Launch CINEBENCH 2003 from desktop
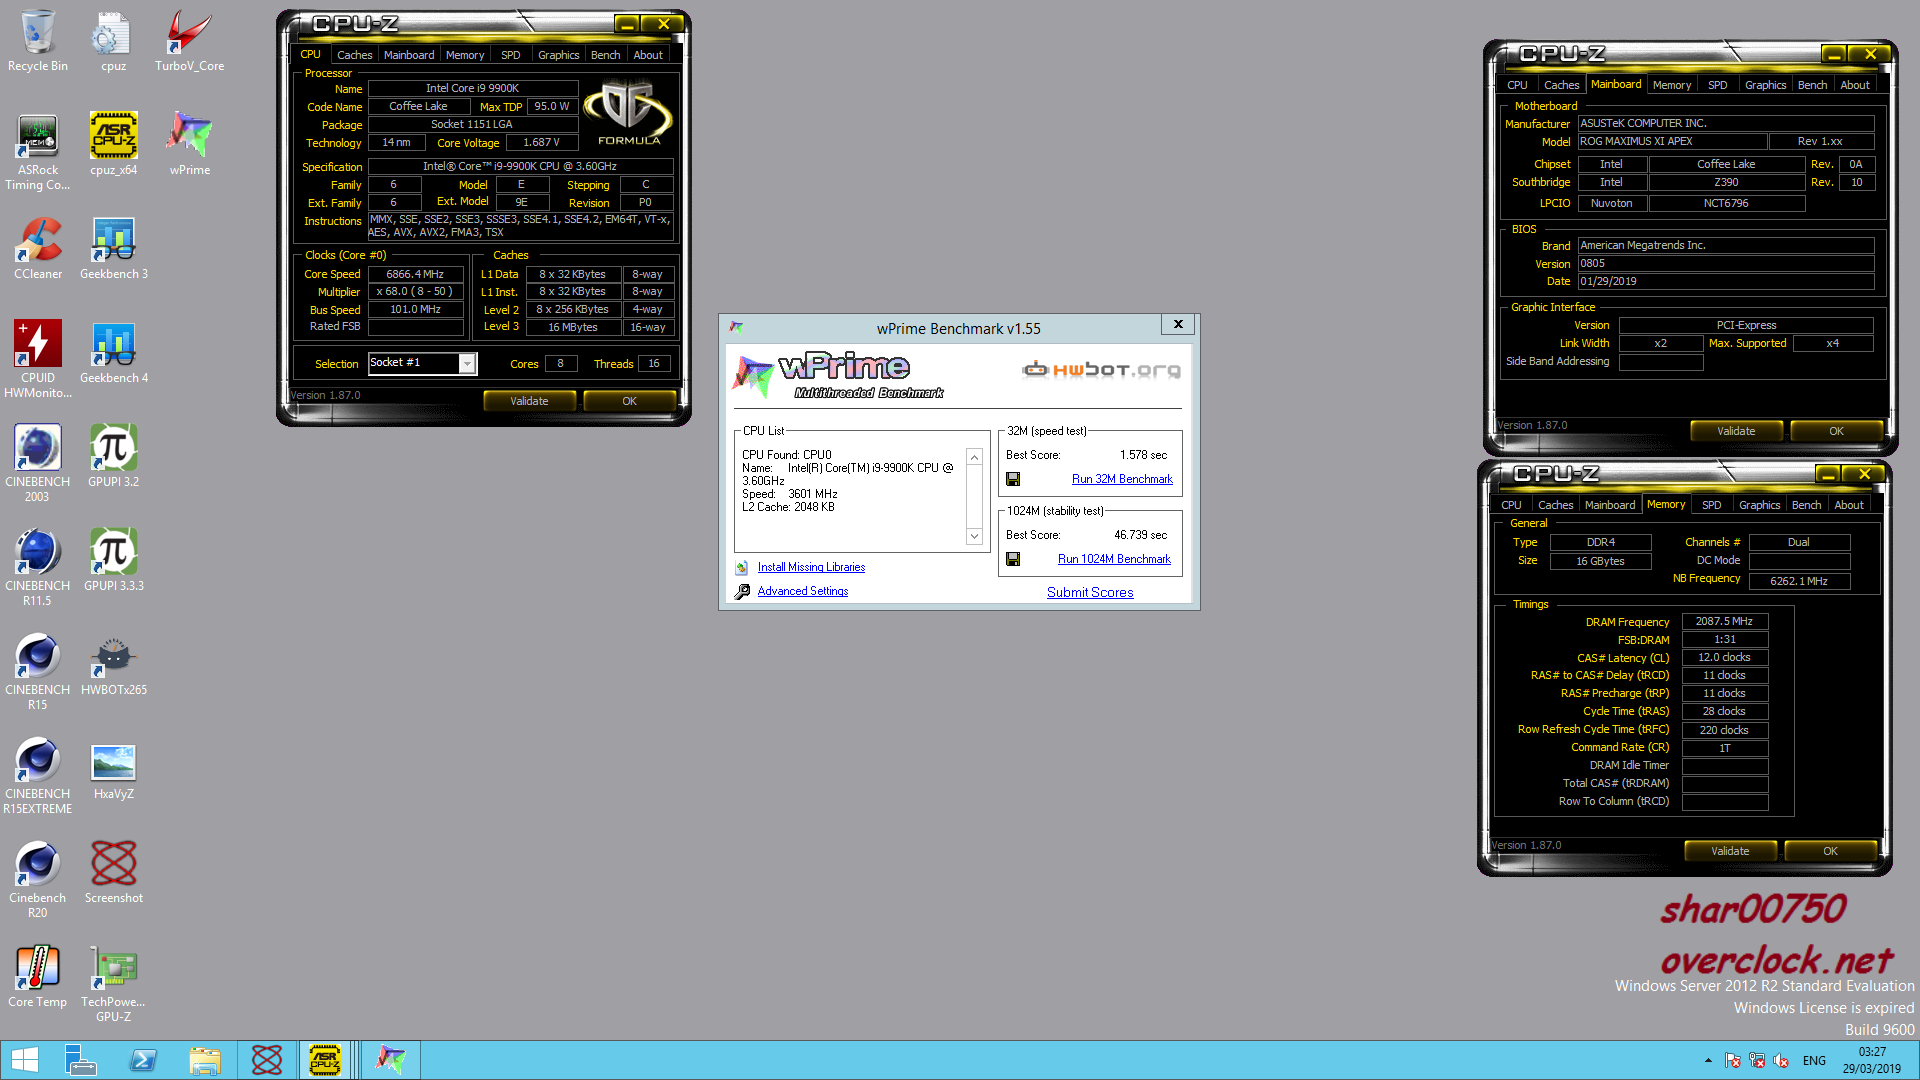1920x1080 pixels. click(x=38, y=464)
